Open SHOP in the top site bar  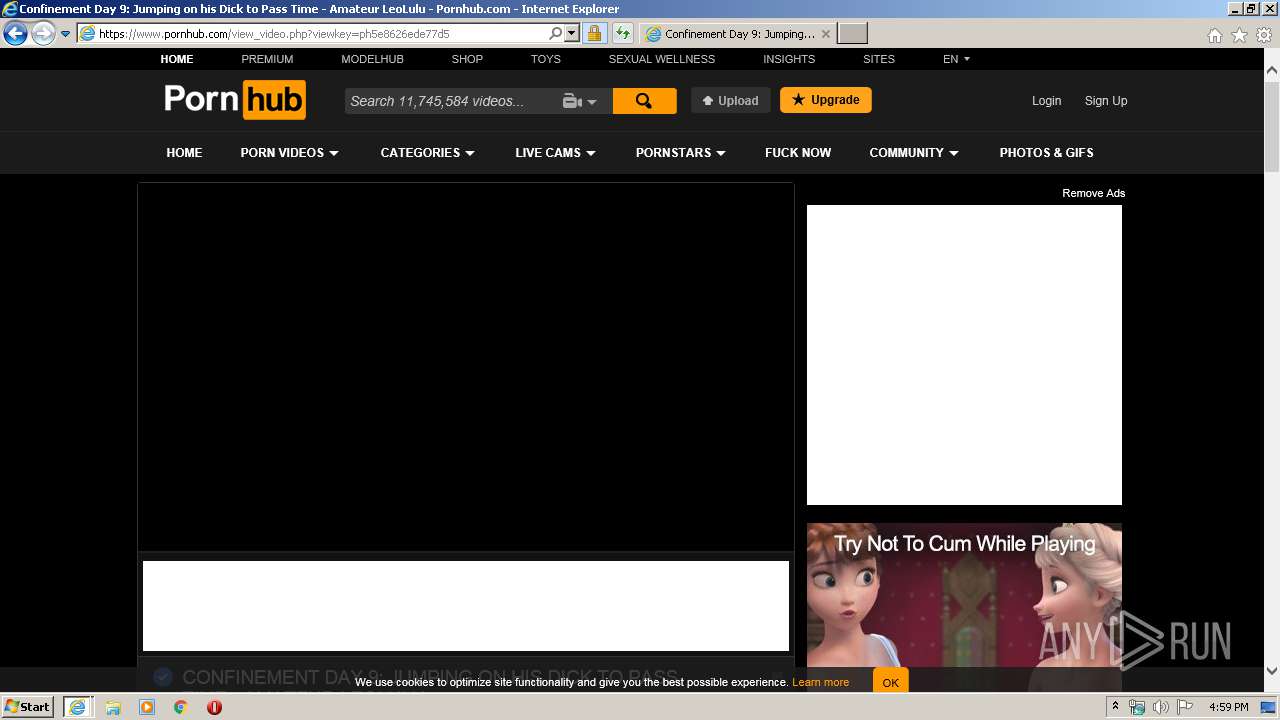coord(467,59)
